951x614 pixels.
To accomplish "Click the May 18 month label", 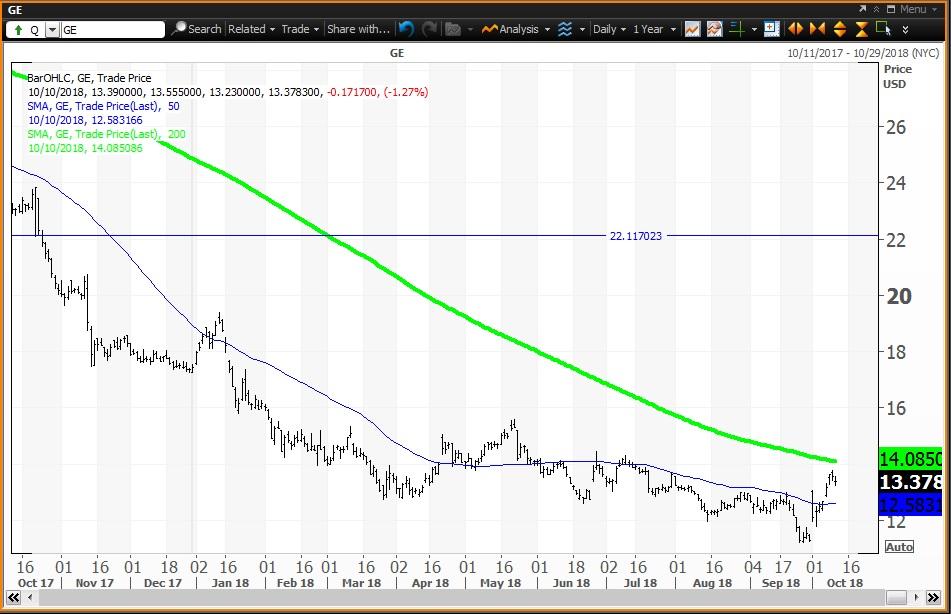I will click(500, 583).
